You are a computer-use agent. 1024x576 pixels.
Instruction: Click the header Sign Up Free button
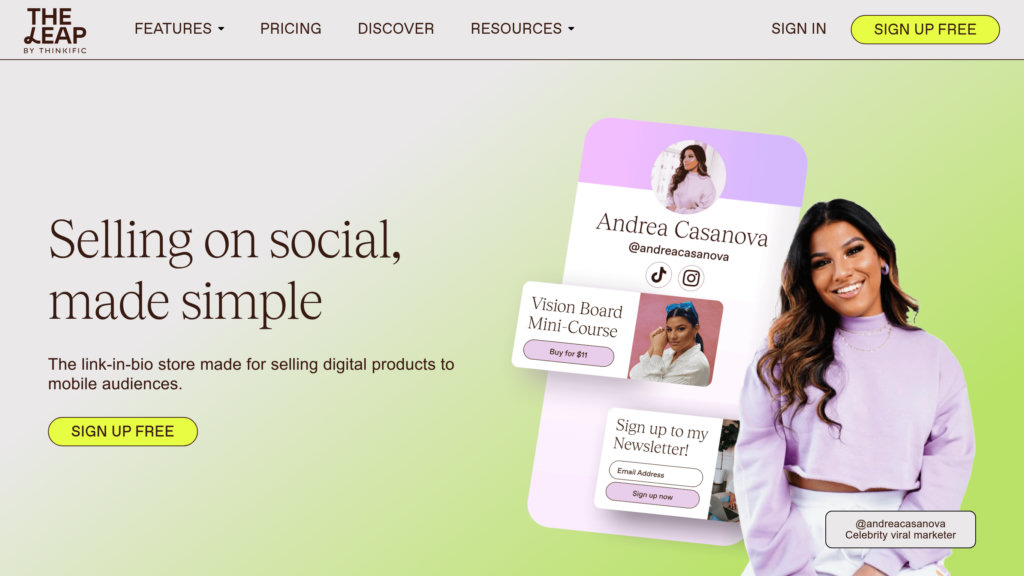(925, 29)
